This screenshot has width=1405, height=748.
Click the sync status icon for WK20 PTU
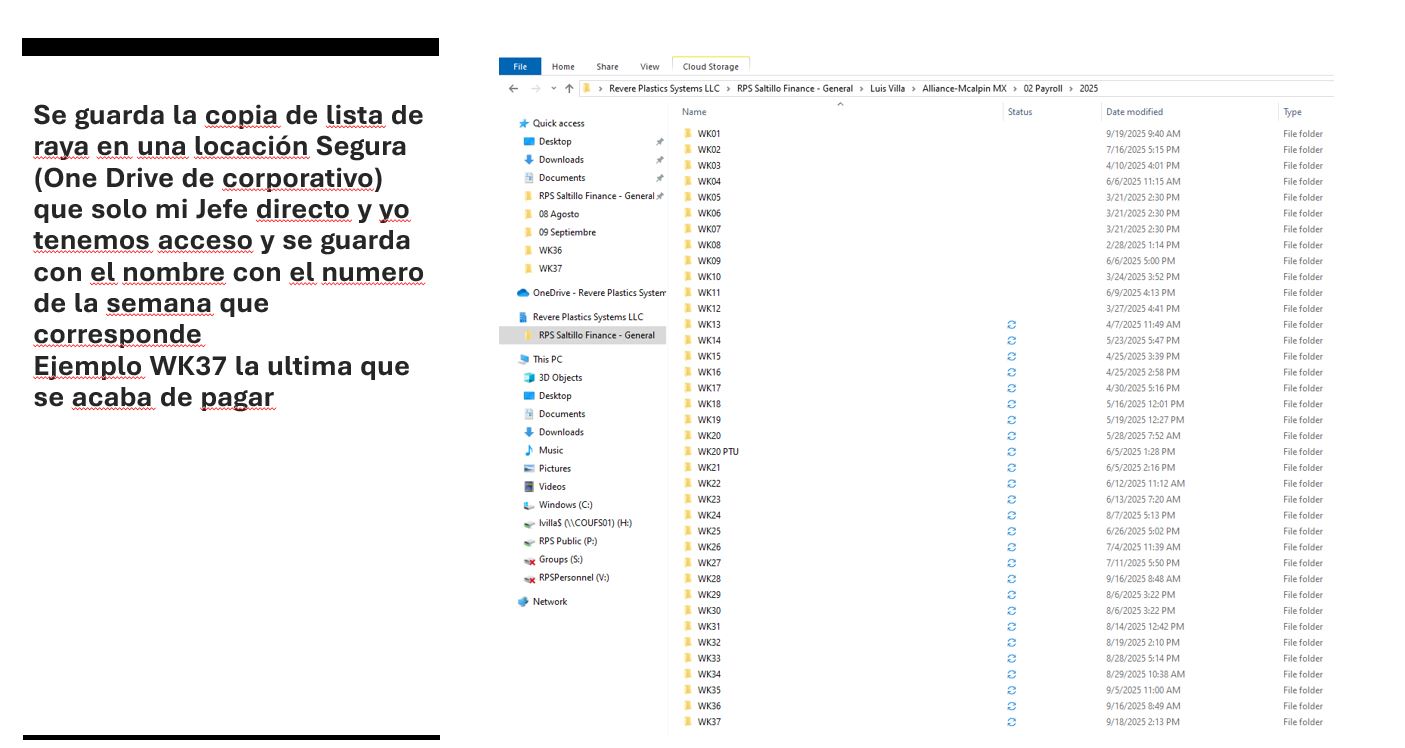pyautogui.click(x=1012, y=452)
